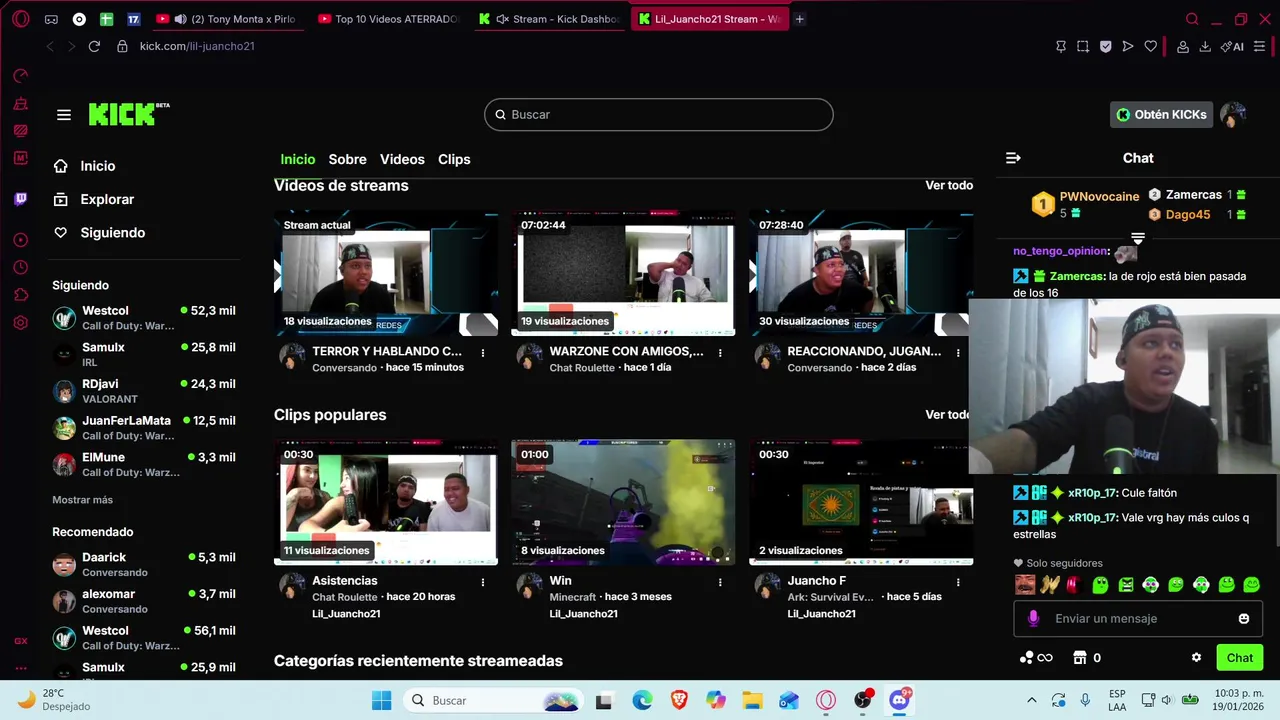Open new tab with plus button
The image size is (1280, 720).
[799, 19]
